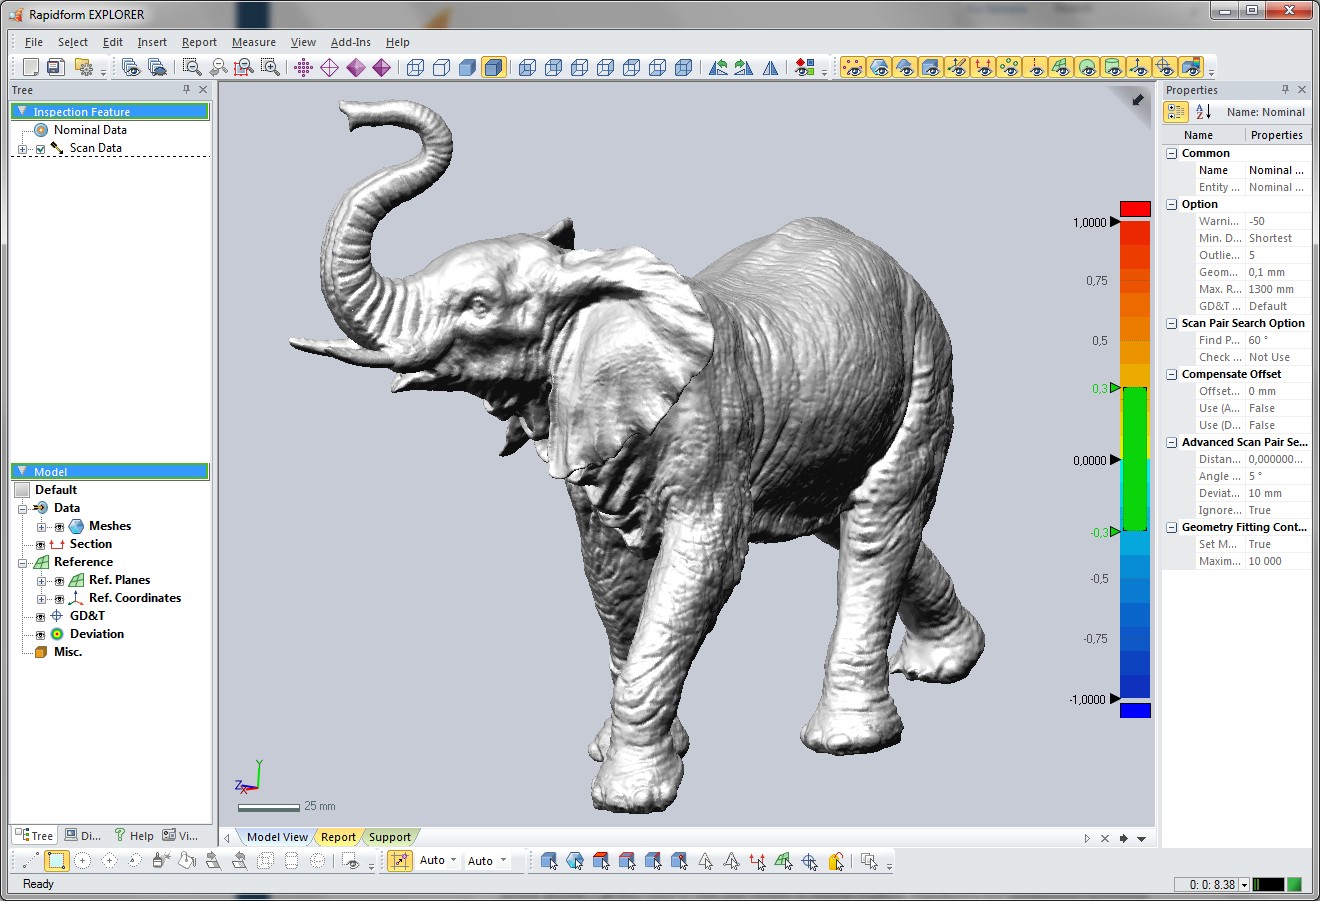
Task: Select the Rectangle selection mode tool
Action: [56, 860]
